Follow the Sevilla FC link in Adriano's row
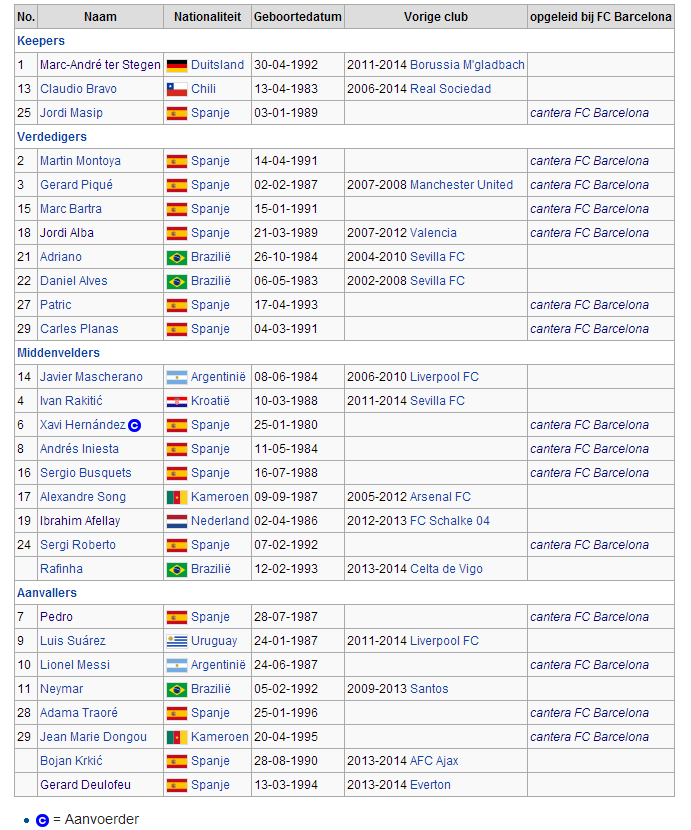The height and width of the screenshot is (830, 691). 437,257
